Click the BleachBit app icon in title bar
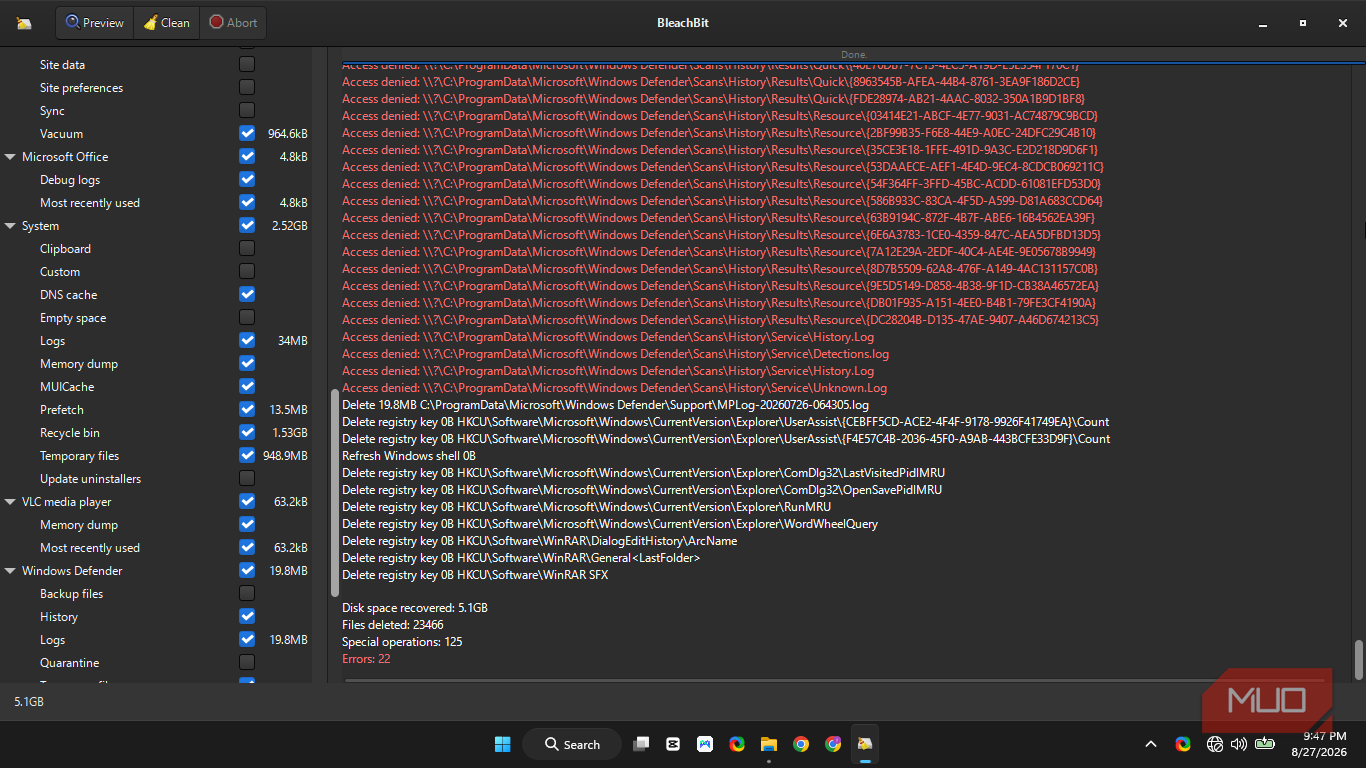This screenshot has width=1366, height=768. click(24, 23)
